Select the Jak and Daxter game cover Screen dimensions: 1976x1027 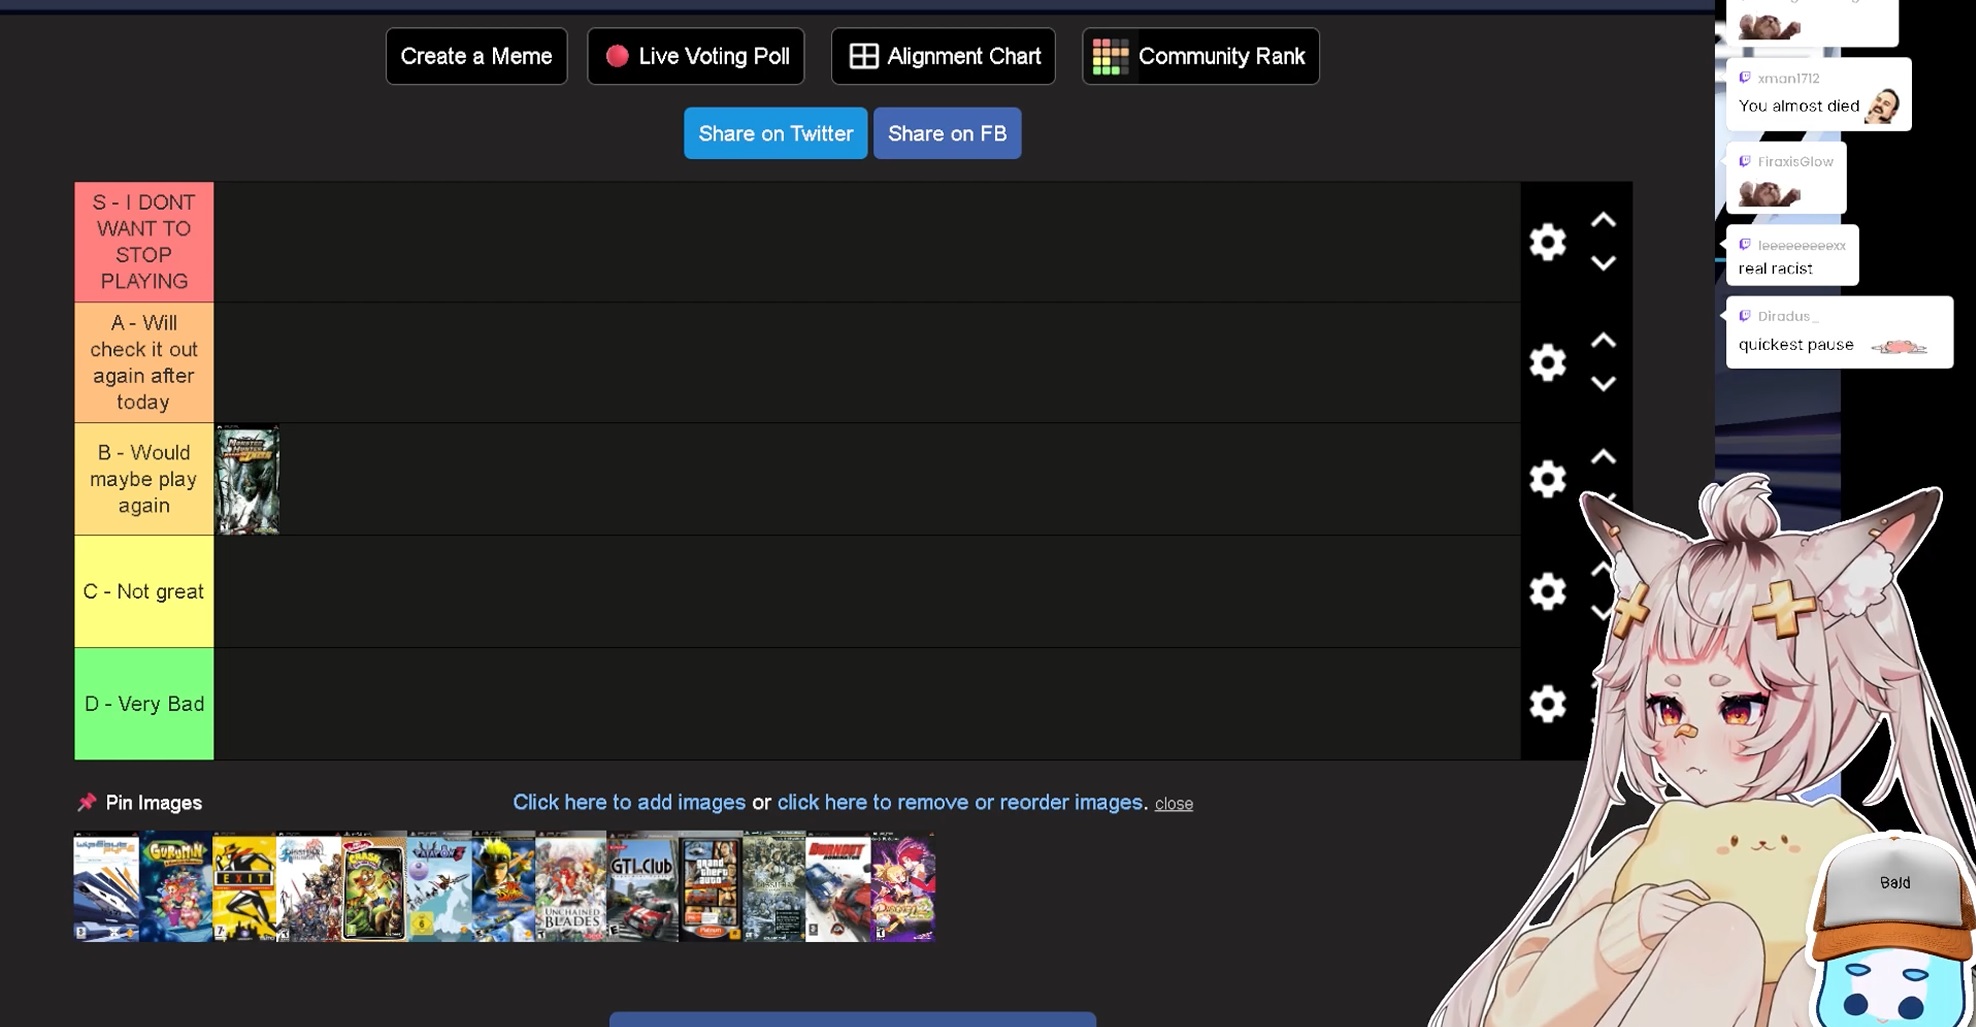click(x=504, y=887)
